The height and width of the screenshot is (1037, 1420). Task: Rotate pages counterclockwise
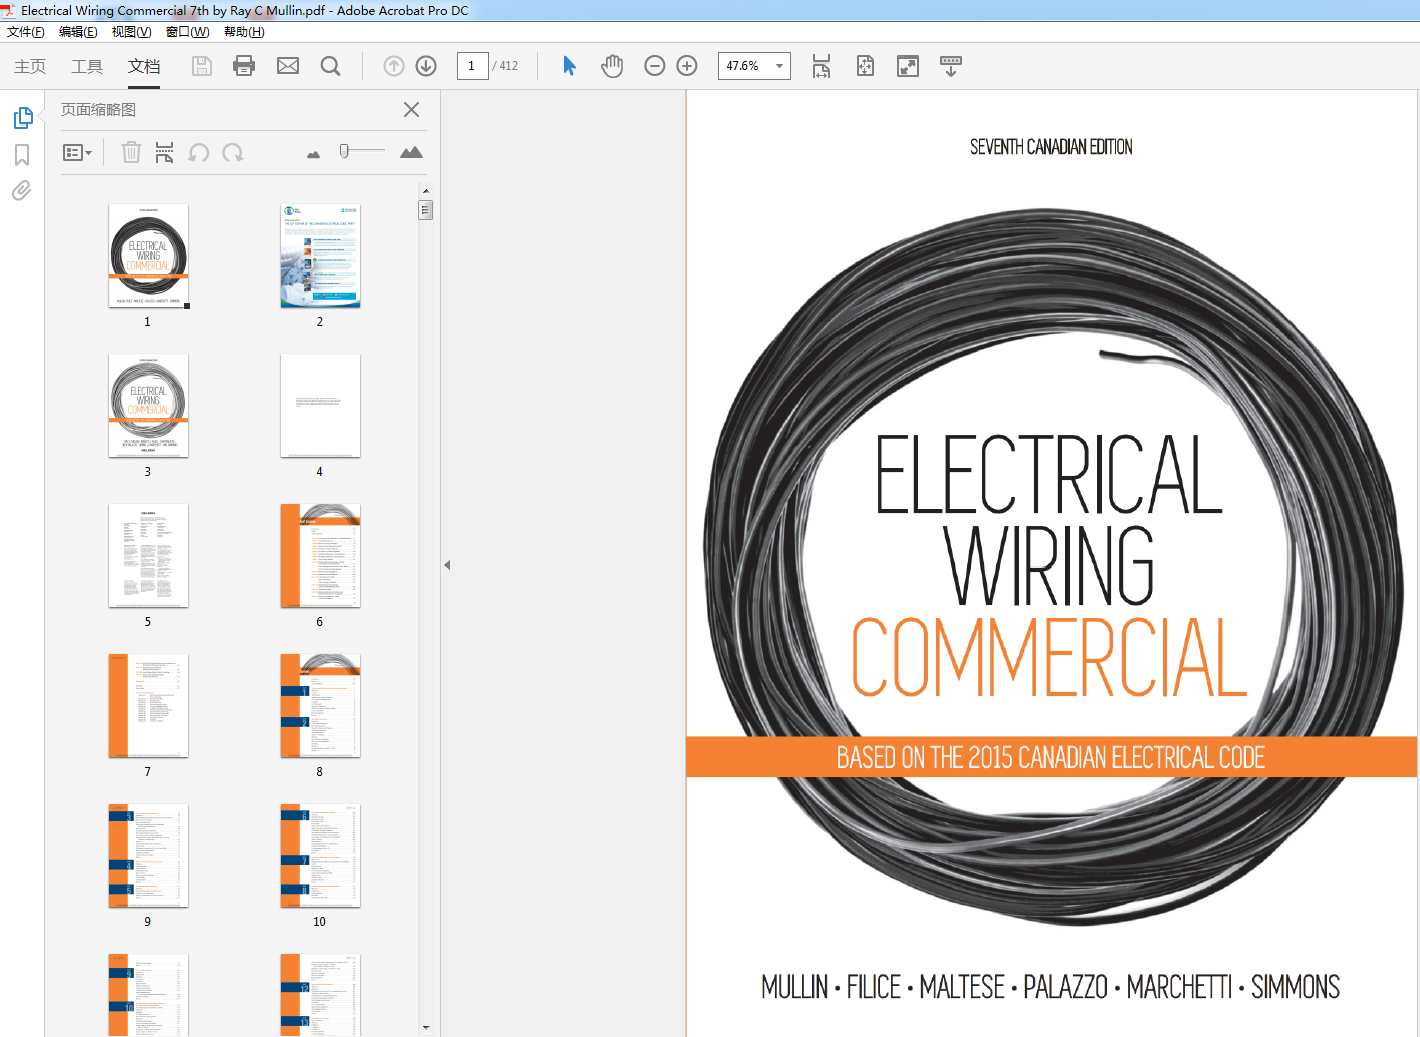point(199,152)
